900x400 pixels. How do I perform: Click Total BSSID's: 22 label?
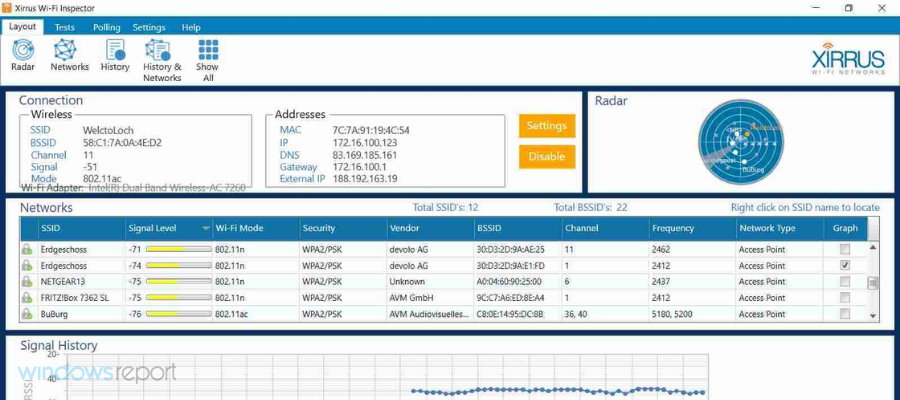(x=591, y=208)
